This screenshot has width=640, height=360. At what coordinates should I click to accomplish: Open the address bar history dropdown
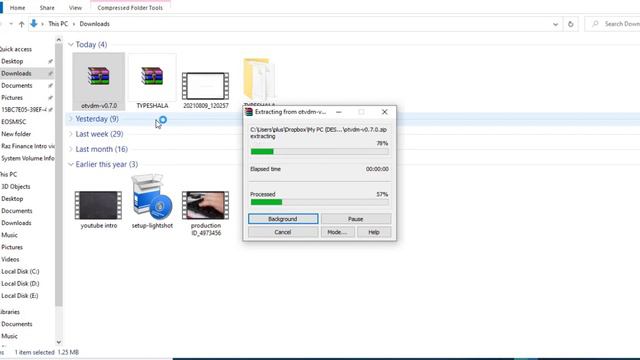pyautogui.click(x=555, y=24)
